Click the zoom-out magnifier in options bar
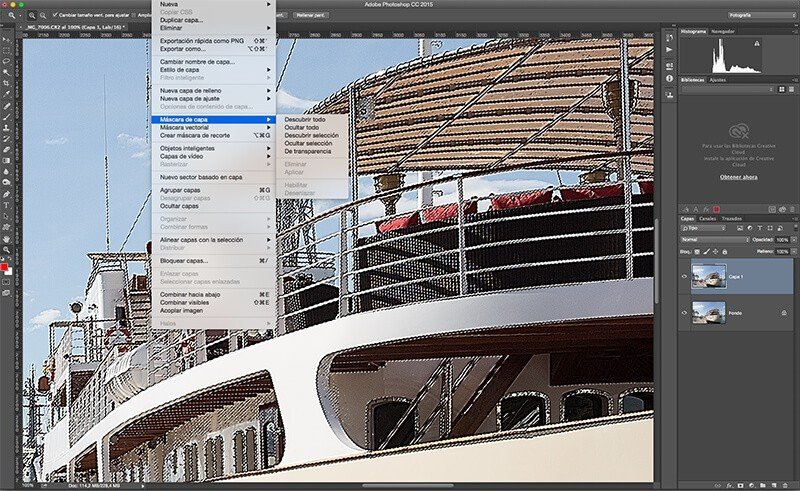Screen dimensions: 800x491 43,15
